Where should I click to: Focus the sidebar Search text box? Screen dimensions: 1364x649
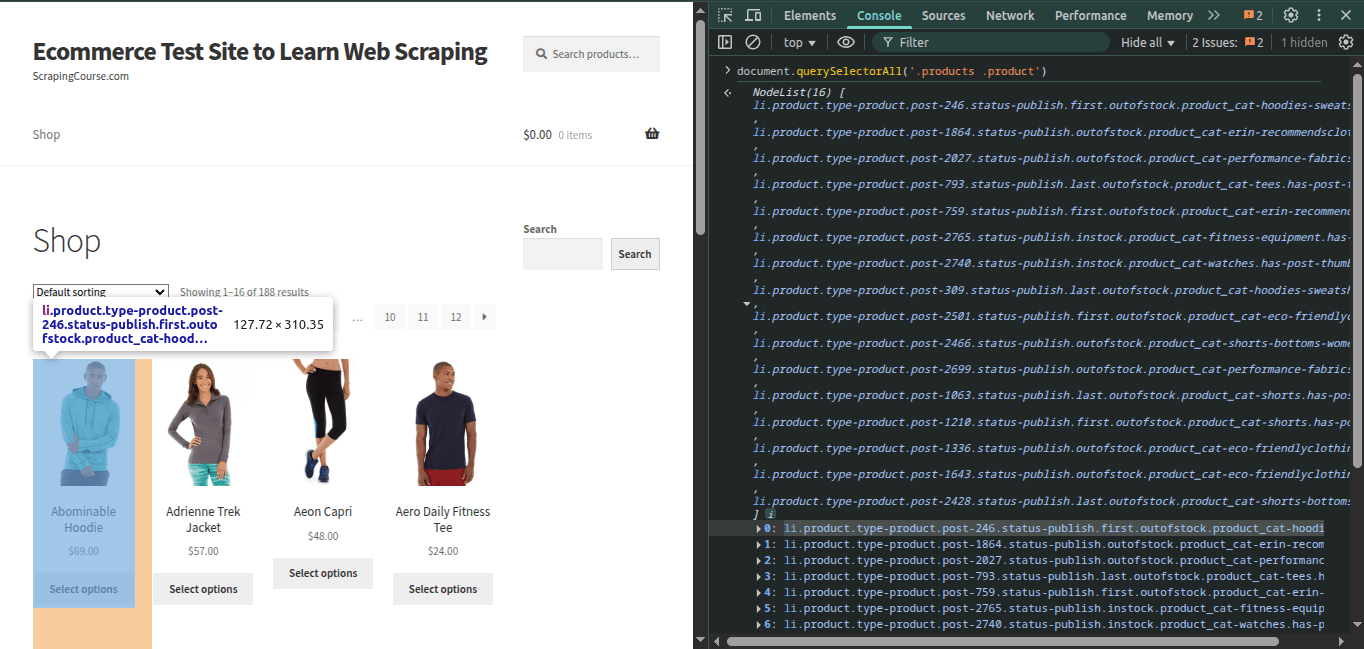click(x=563, y=254)
